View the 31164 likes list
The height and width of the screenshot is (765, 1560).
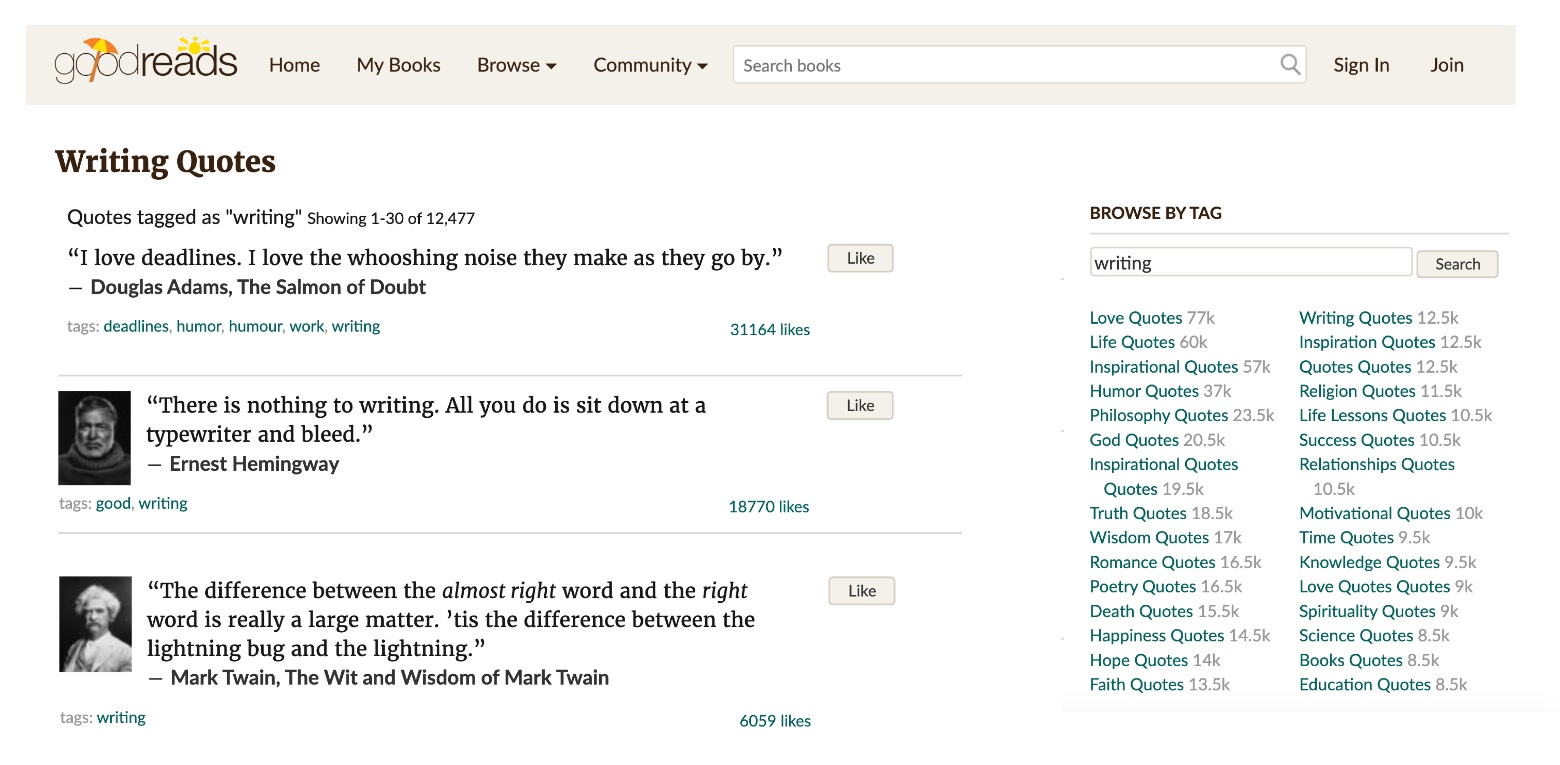pos(770,329)
